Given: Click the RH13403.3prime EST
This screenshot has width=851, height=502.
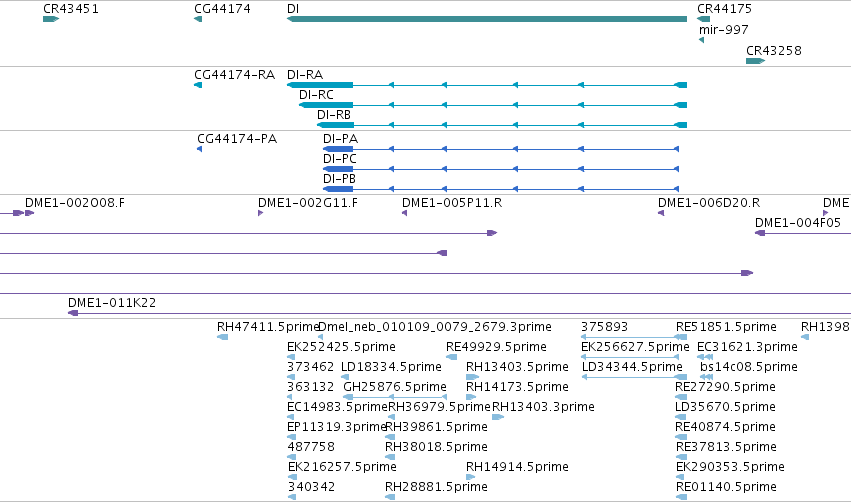Looking at the screenshot, I should (x=498, y=417).
